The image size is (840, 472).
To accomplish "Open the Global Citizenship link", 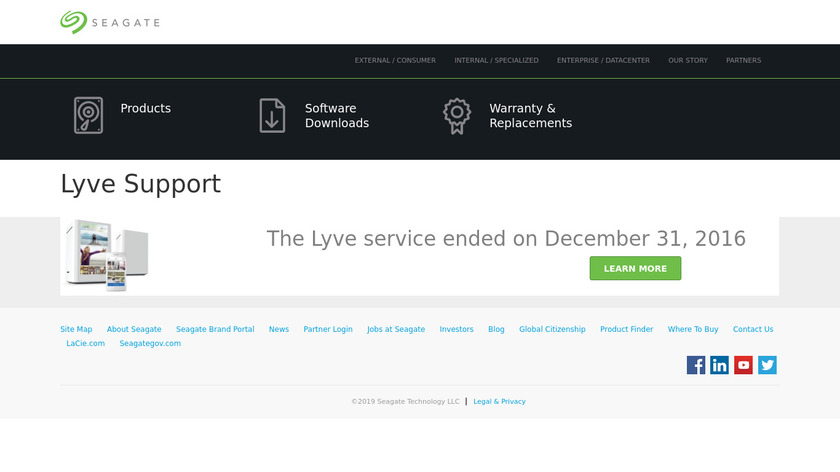I will [552, 329].
